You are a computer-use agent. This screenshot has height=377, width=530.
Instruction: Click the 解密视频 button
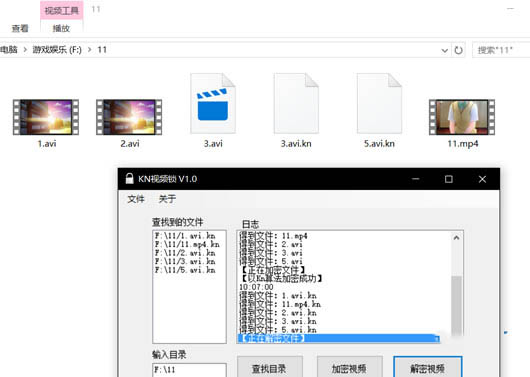coord(428,368)
